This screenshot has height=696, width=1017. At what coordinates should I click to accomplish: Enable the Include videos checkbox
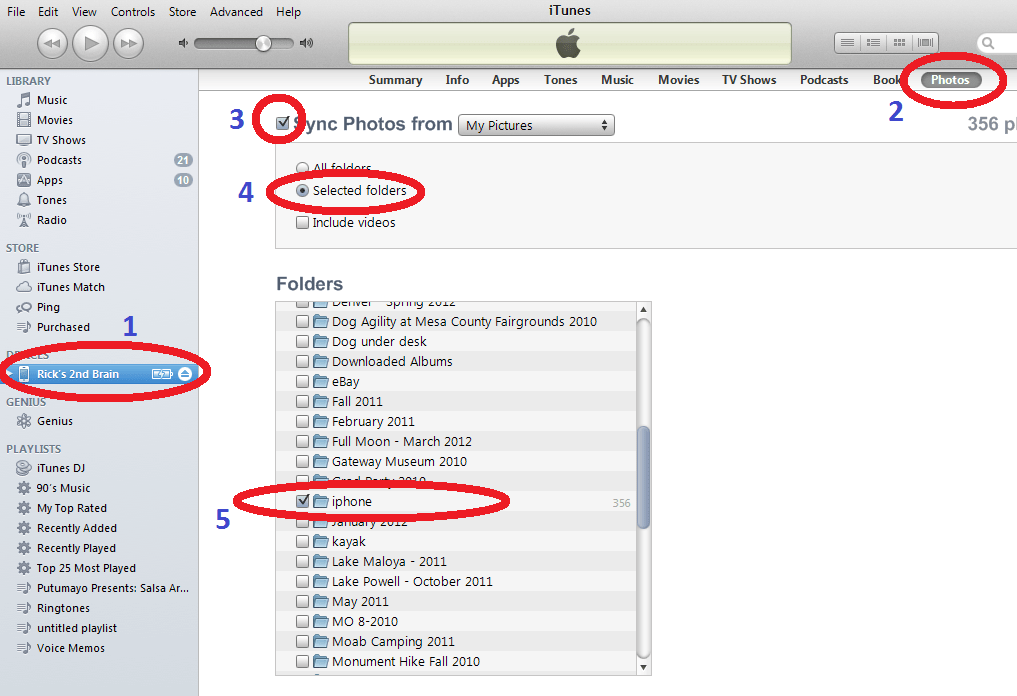click(x=302, y=222)
